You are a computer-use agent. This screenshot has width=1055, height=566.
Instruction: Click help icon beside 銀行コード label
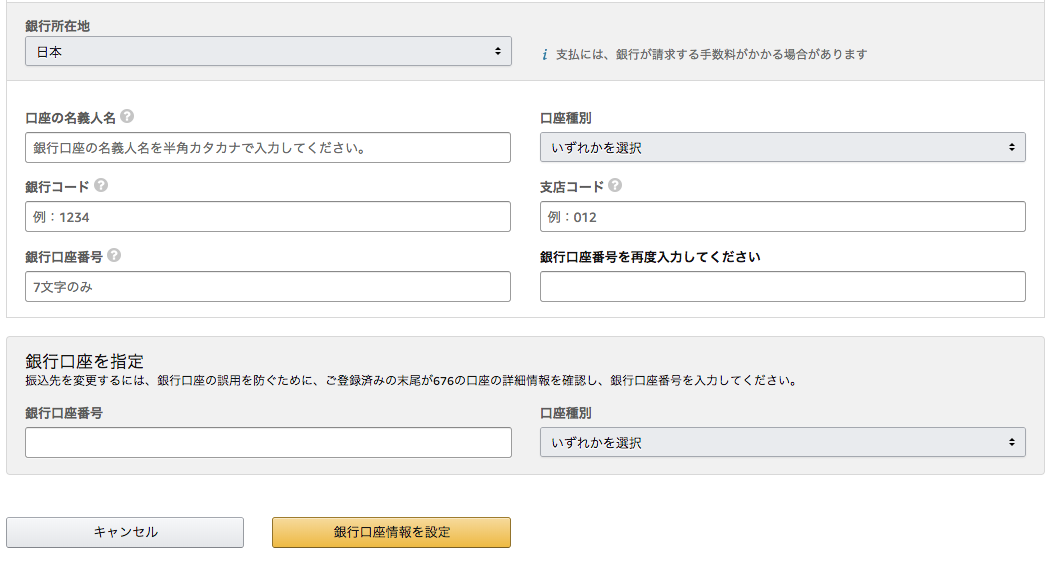point(101,185)
